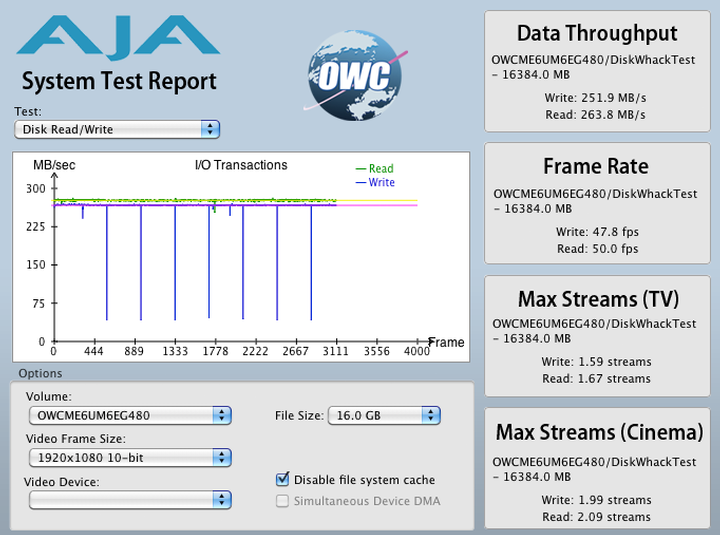This screenshot has width=720, height=535.
Task: Click the System Test Report heading
Action: (x=119, y=81)
